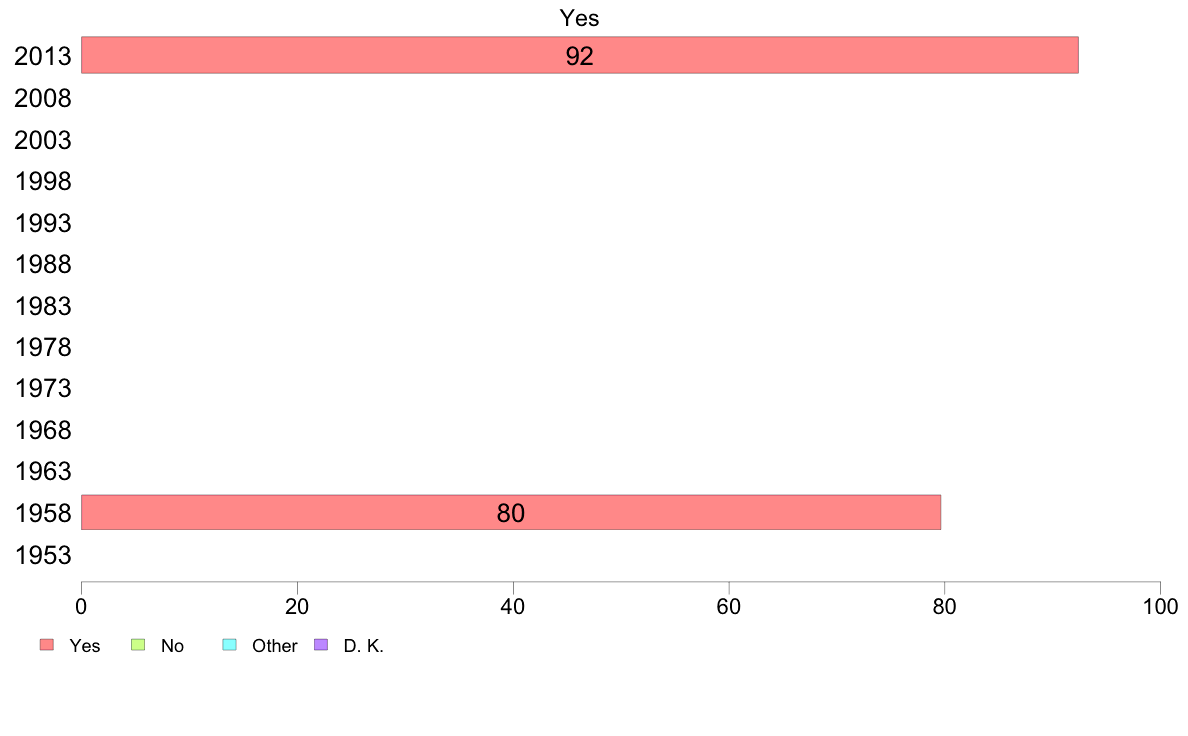Viewport: 1188px width, 736px height.
Task: Click the axis tick labeled 0
Action: pyautogui.click(x=81, y=606)
